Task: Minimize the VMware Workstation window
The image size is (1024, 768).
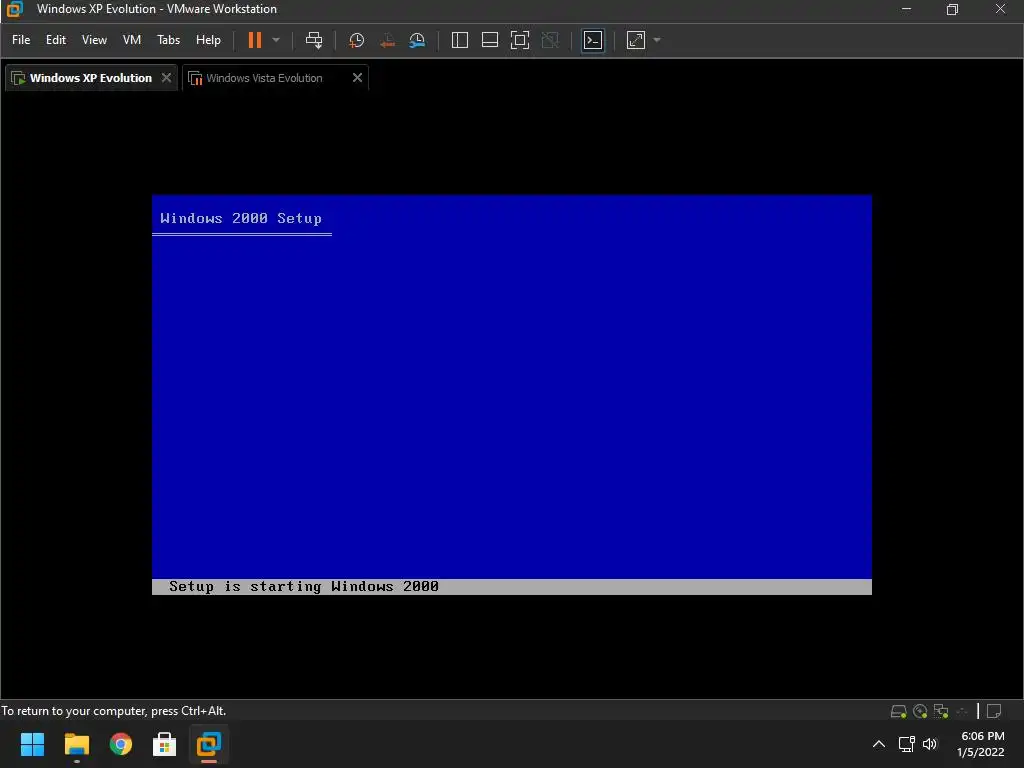Action: [x=906, y=9]
